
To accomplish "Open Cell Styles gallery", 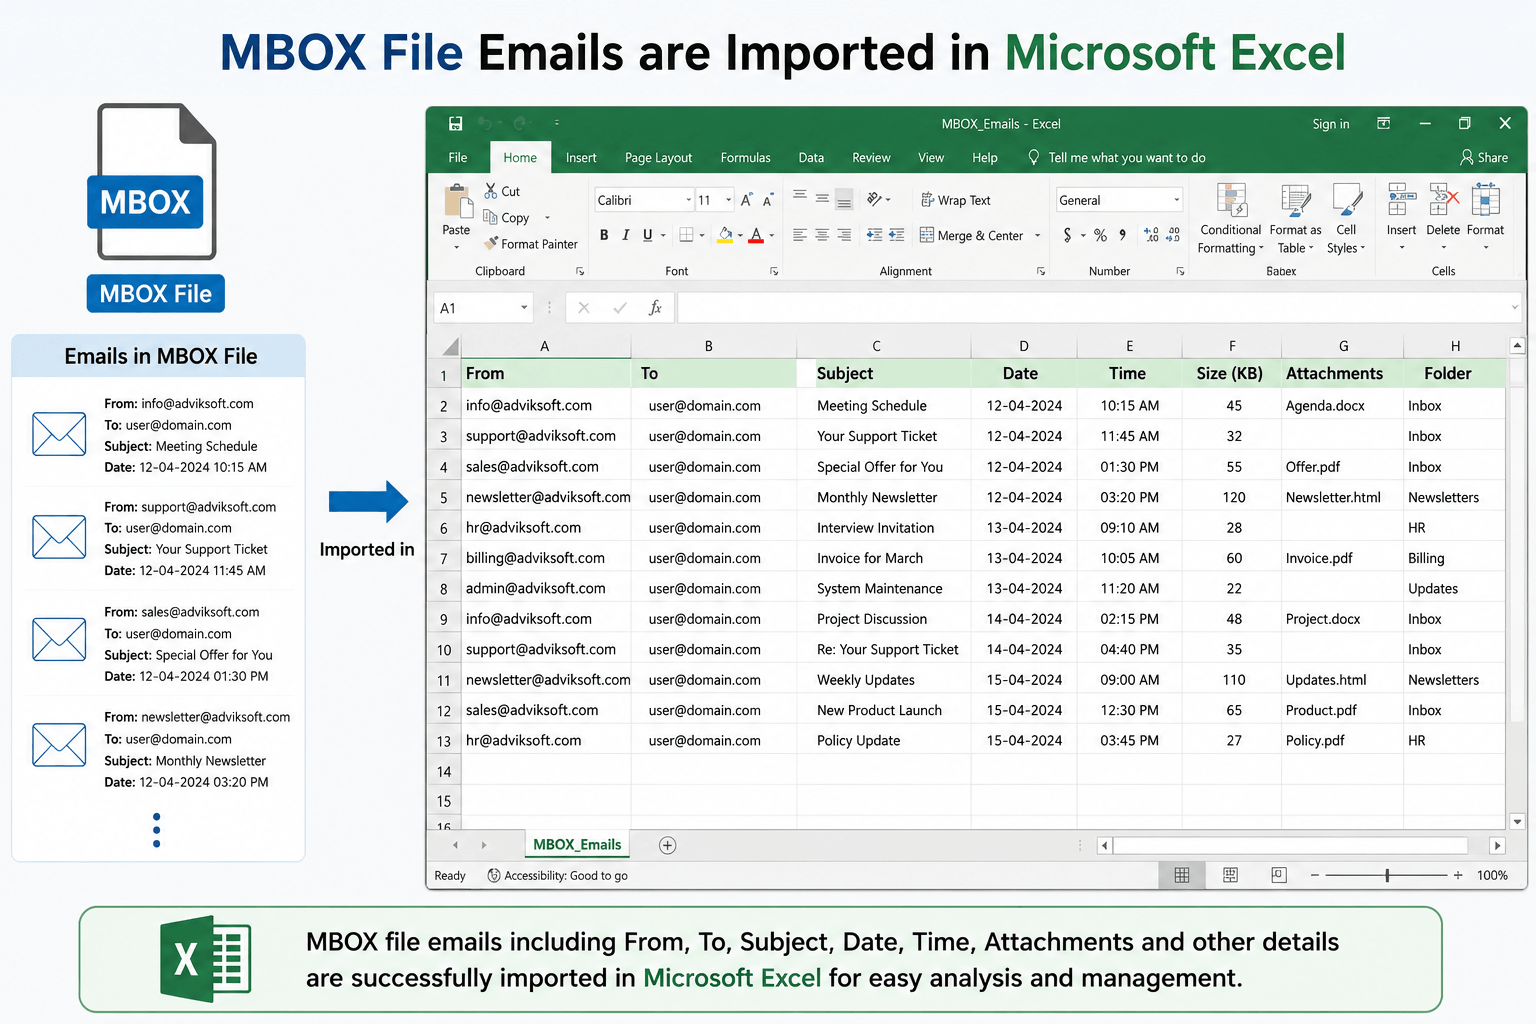I will click(1346, 219).
